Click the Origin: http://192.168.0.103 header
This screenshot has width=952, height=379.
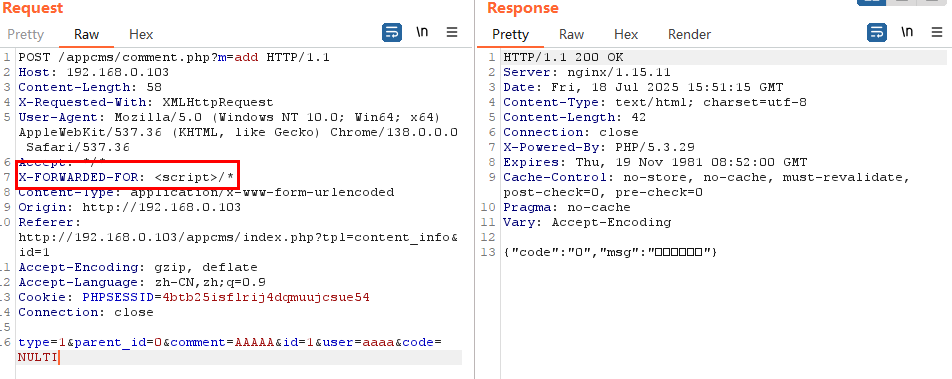pyautogui.click(x=129, y=207)
